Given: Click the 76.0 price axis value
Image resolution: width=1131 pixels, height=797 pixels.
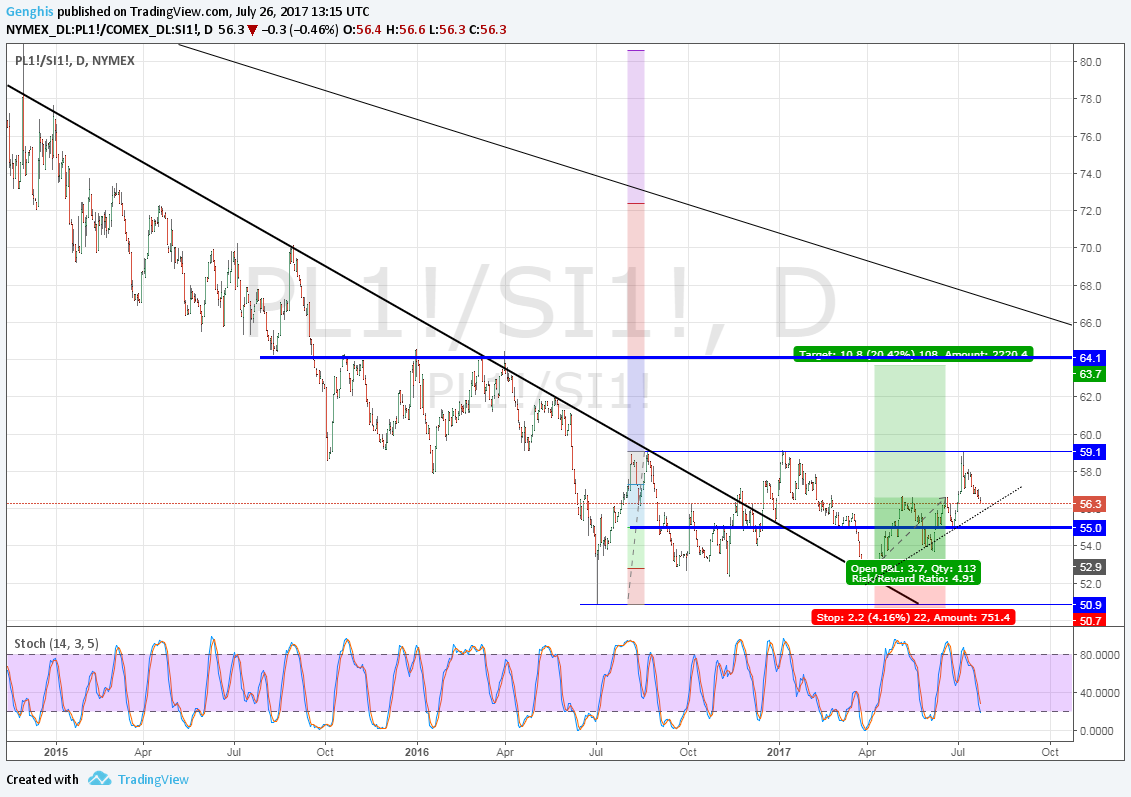Looking at the screenshot, I should (x=1090, y=137).
